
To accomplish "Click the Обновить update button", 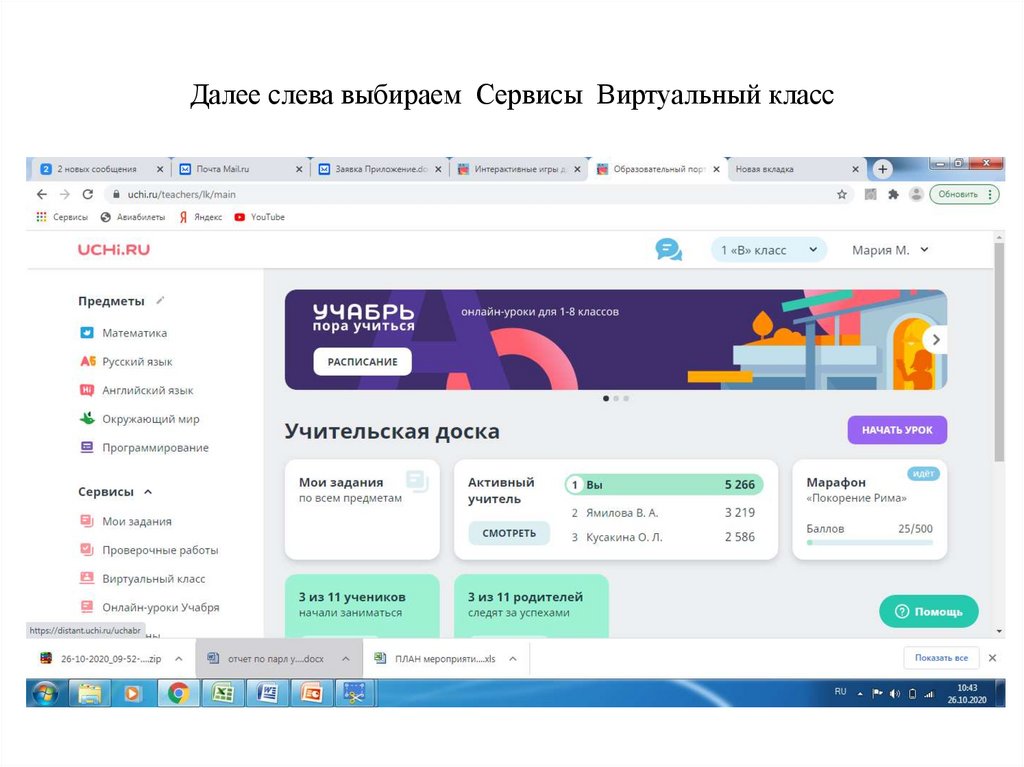I will (964, 194).
